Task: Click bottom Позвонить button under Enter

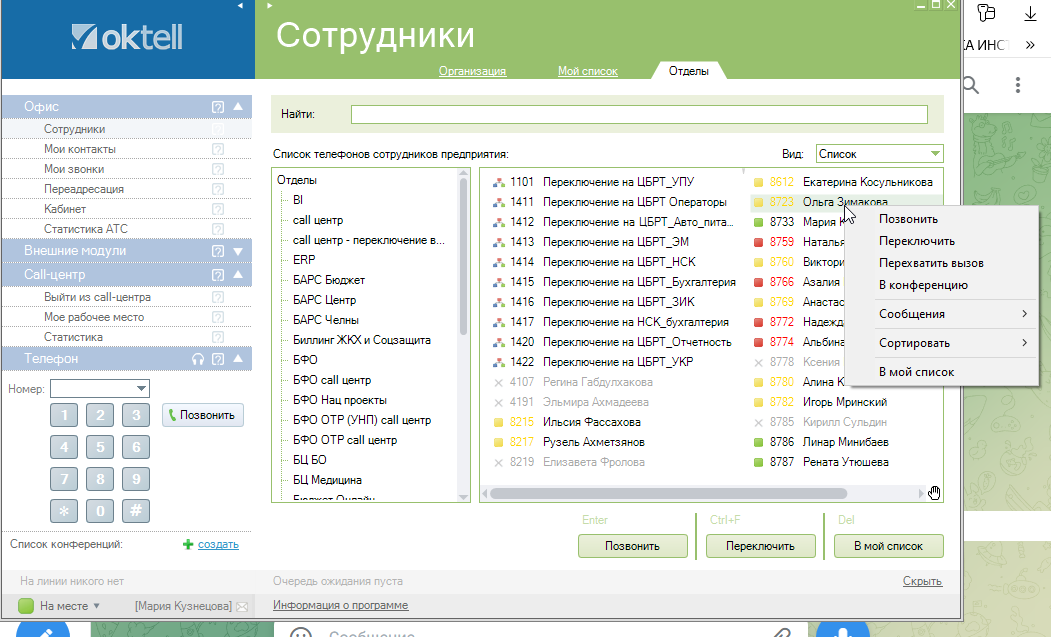Action: coord(633,546)
